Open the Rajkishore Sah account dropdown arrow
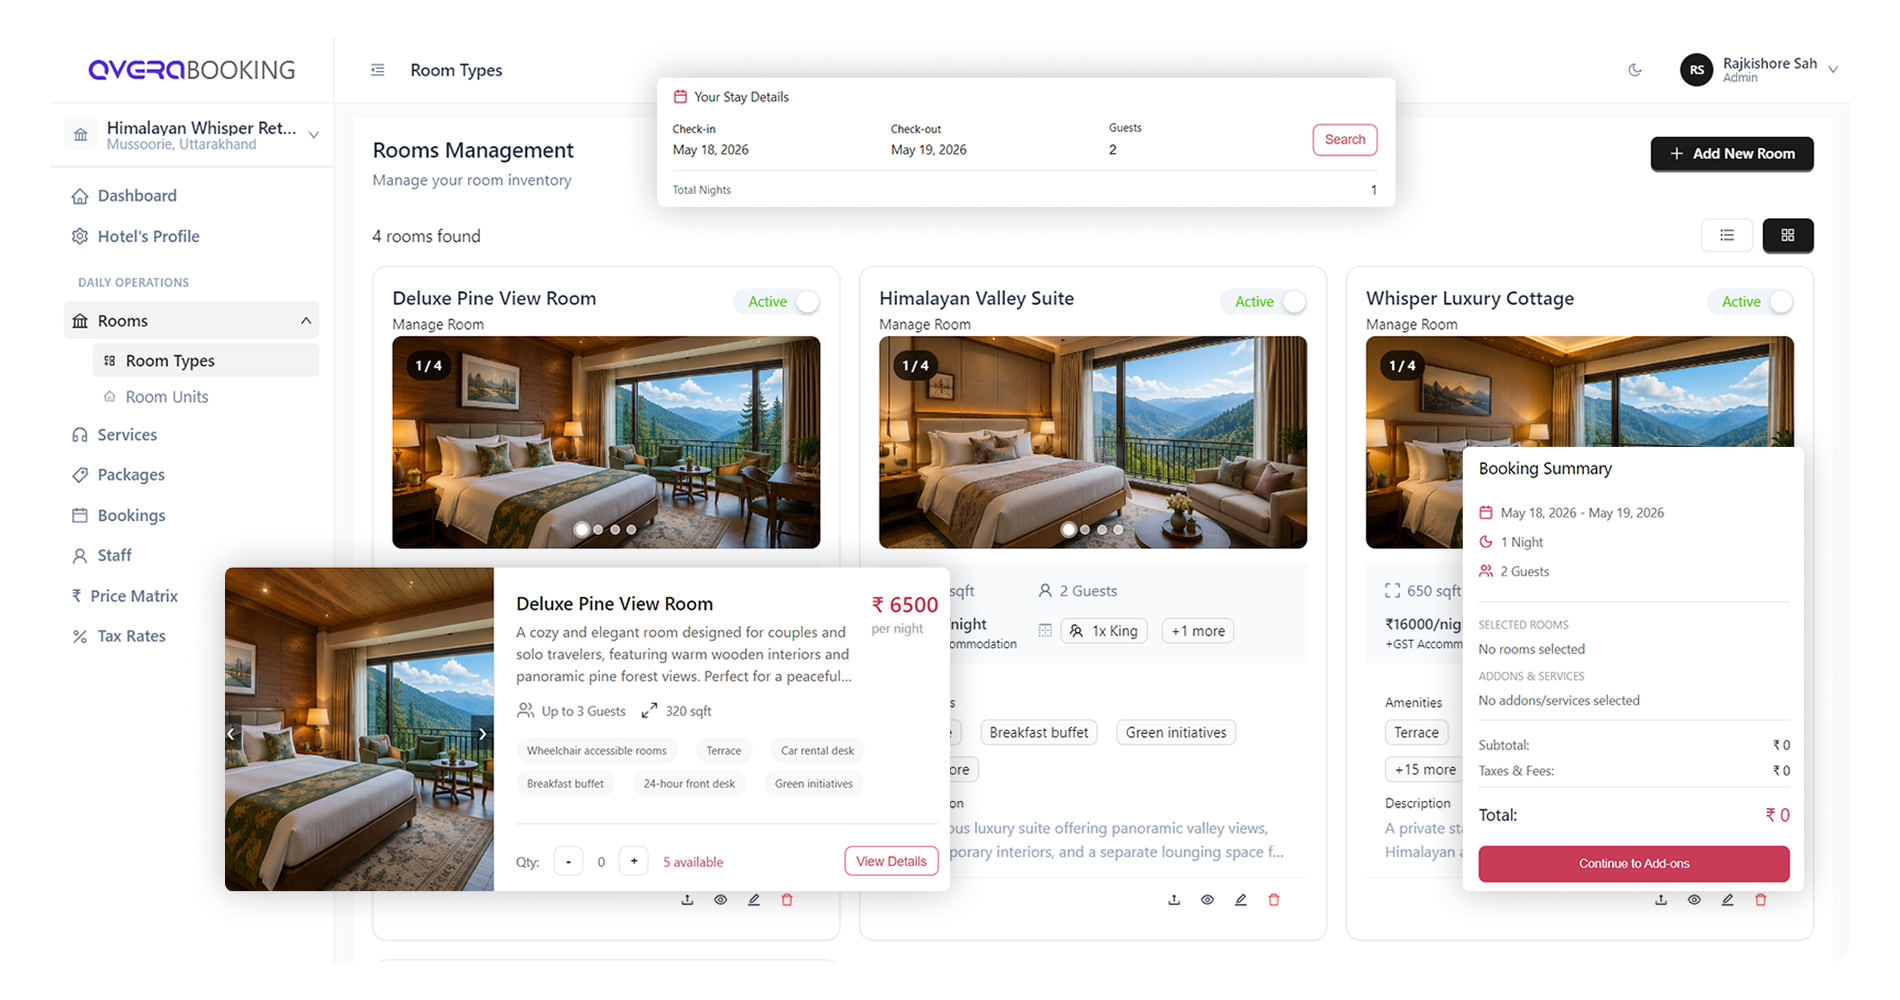 tap(1833, 70)
